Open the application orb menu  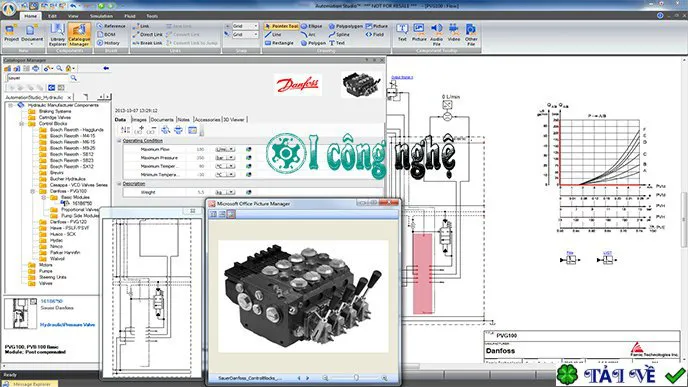pos(9,8)
